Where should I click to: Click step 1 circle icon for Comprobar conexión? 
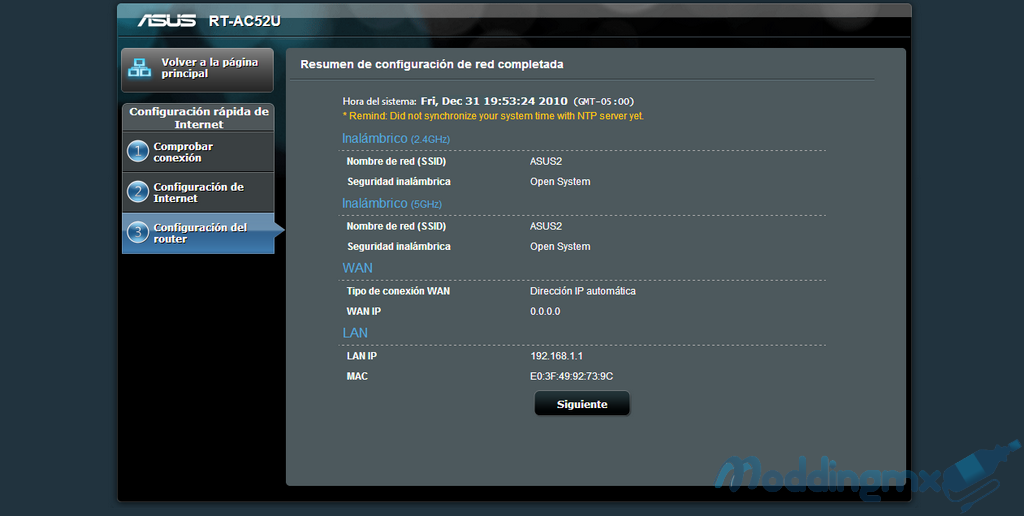coord(138,152)
